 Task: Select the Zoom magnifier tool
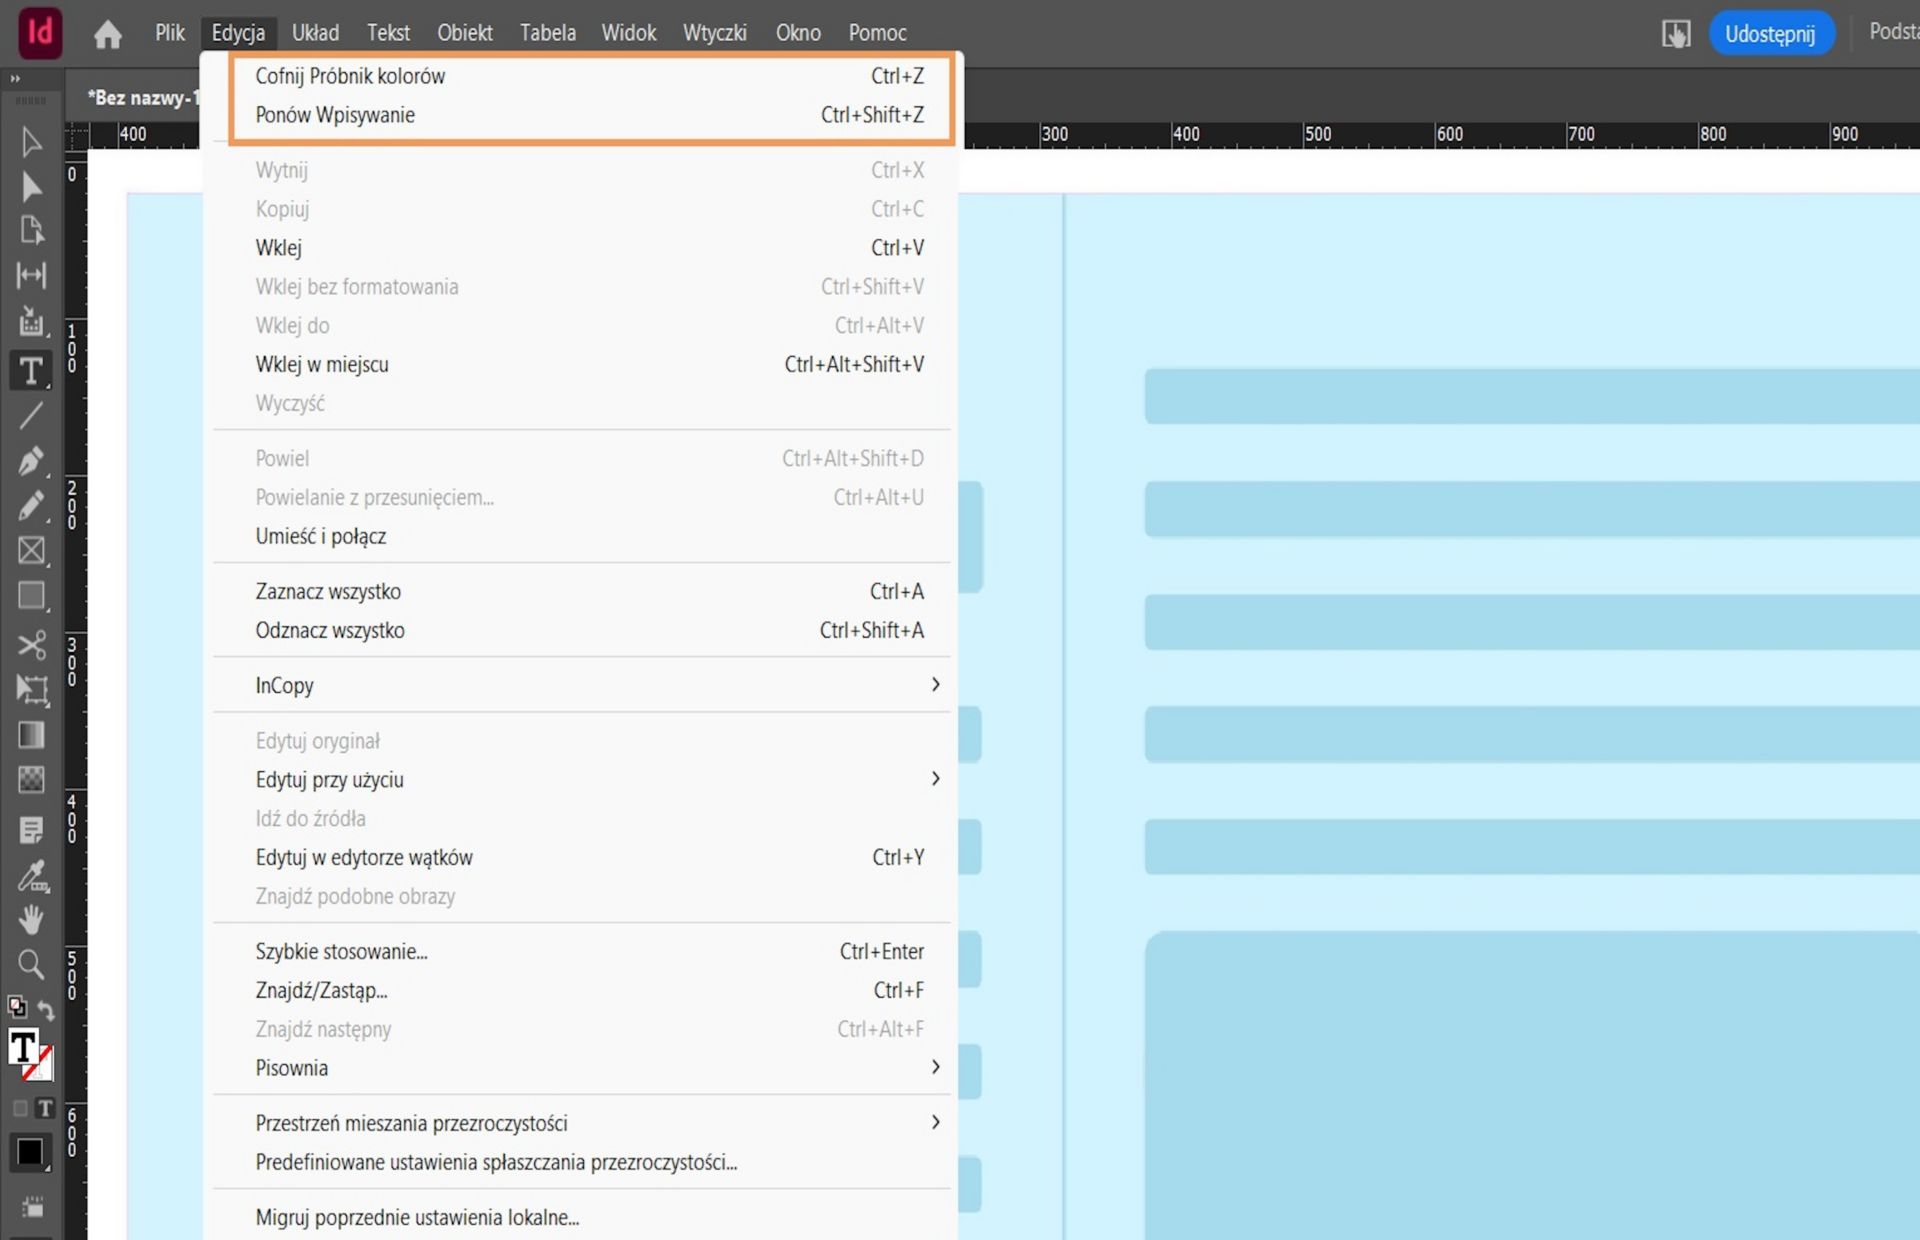point(31,964)
